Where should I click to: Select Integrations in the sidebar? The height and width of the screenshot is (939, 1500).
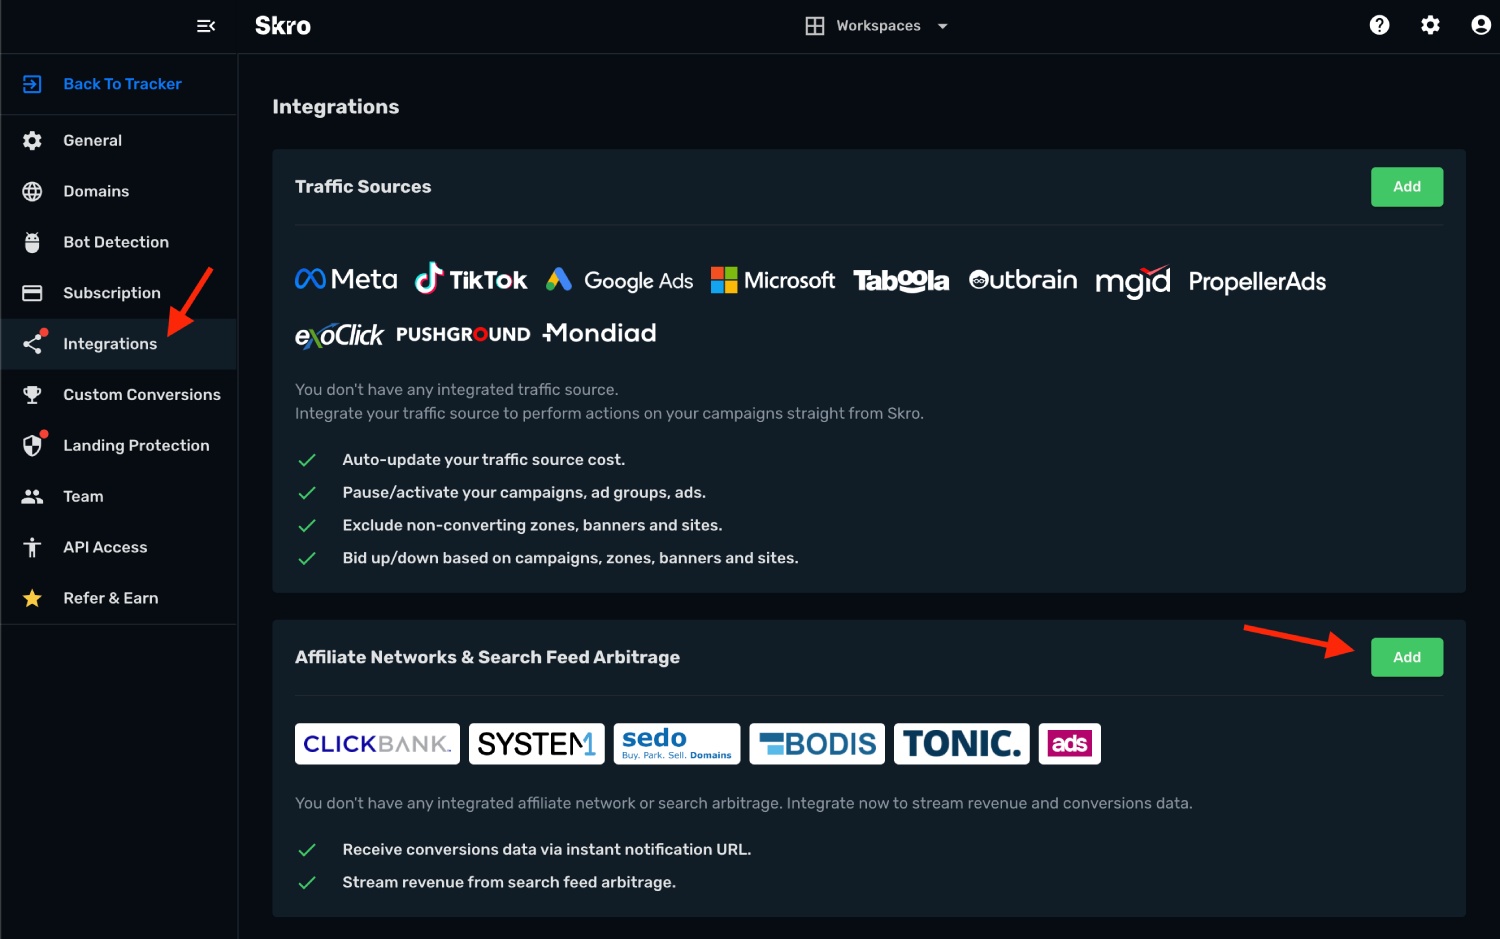pos(119,344)
